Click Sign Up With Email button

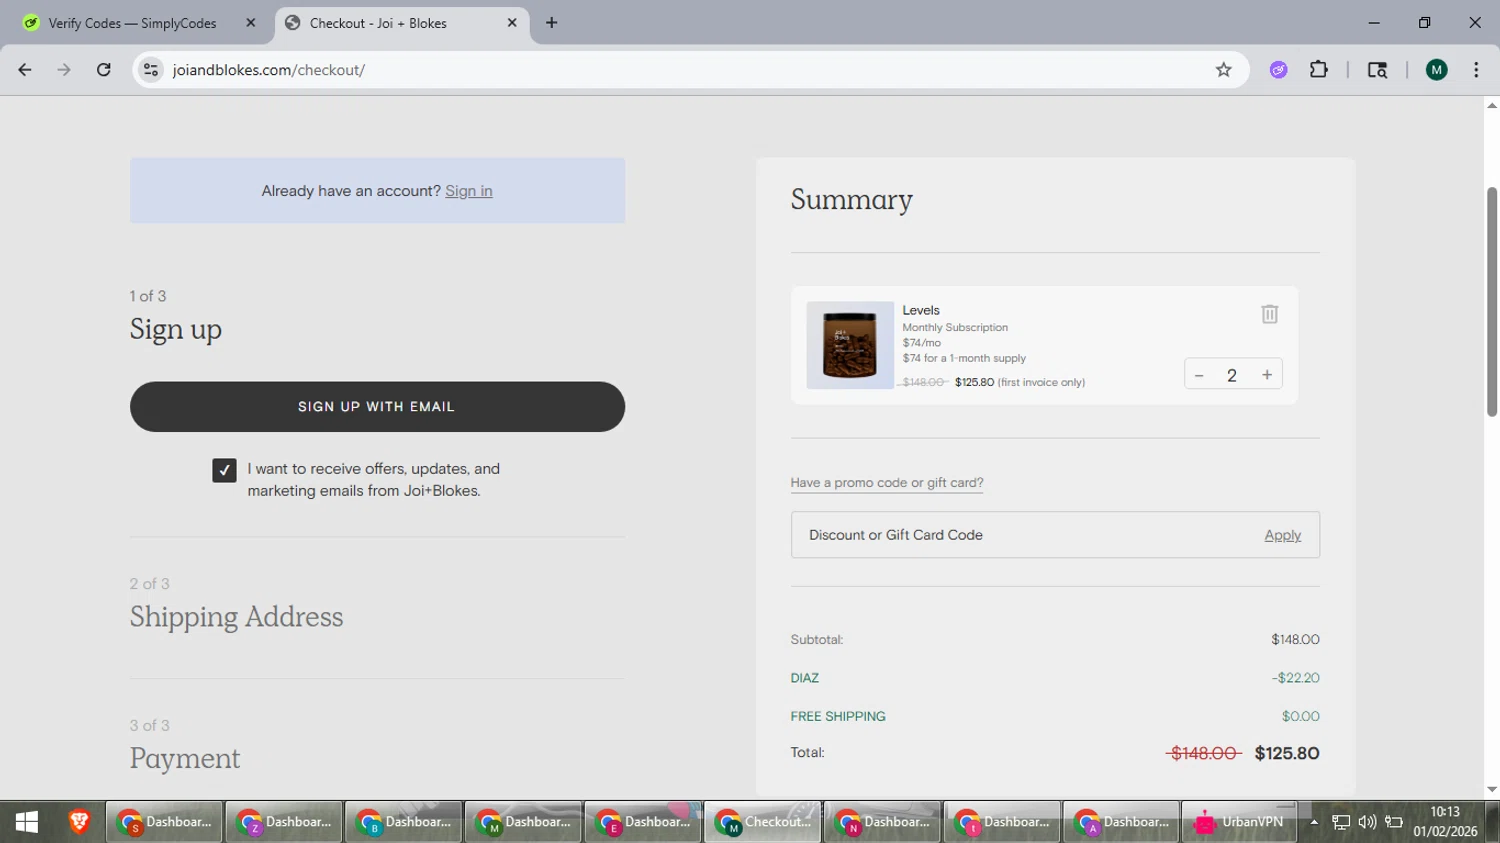(x=377, y=407)
